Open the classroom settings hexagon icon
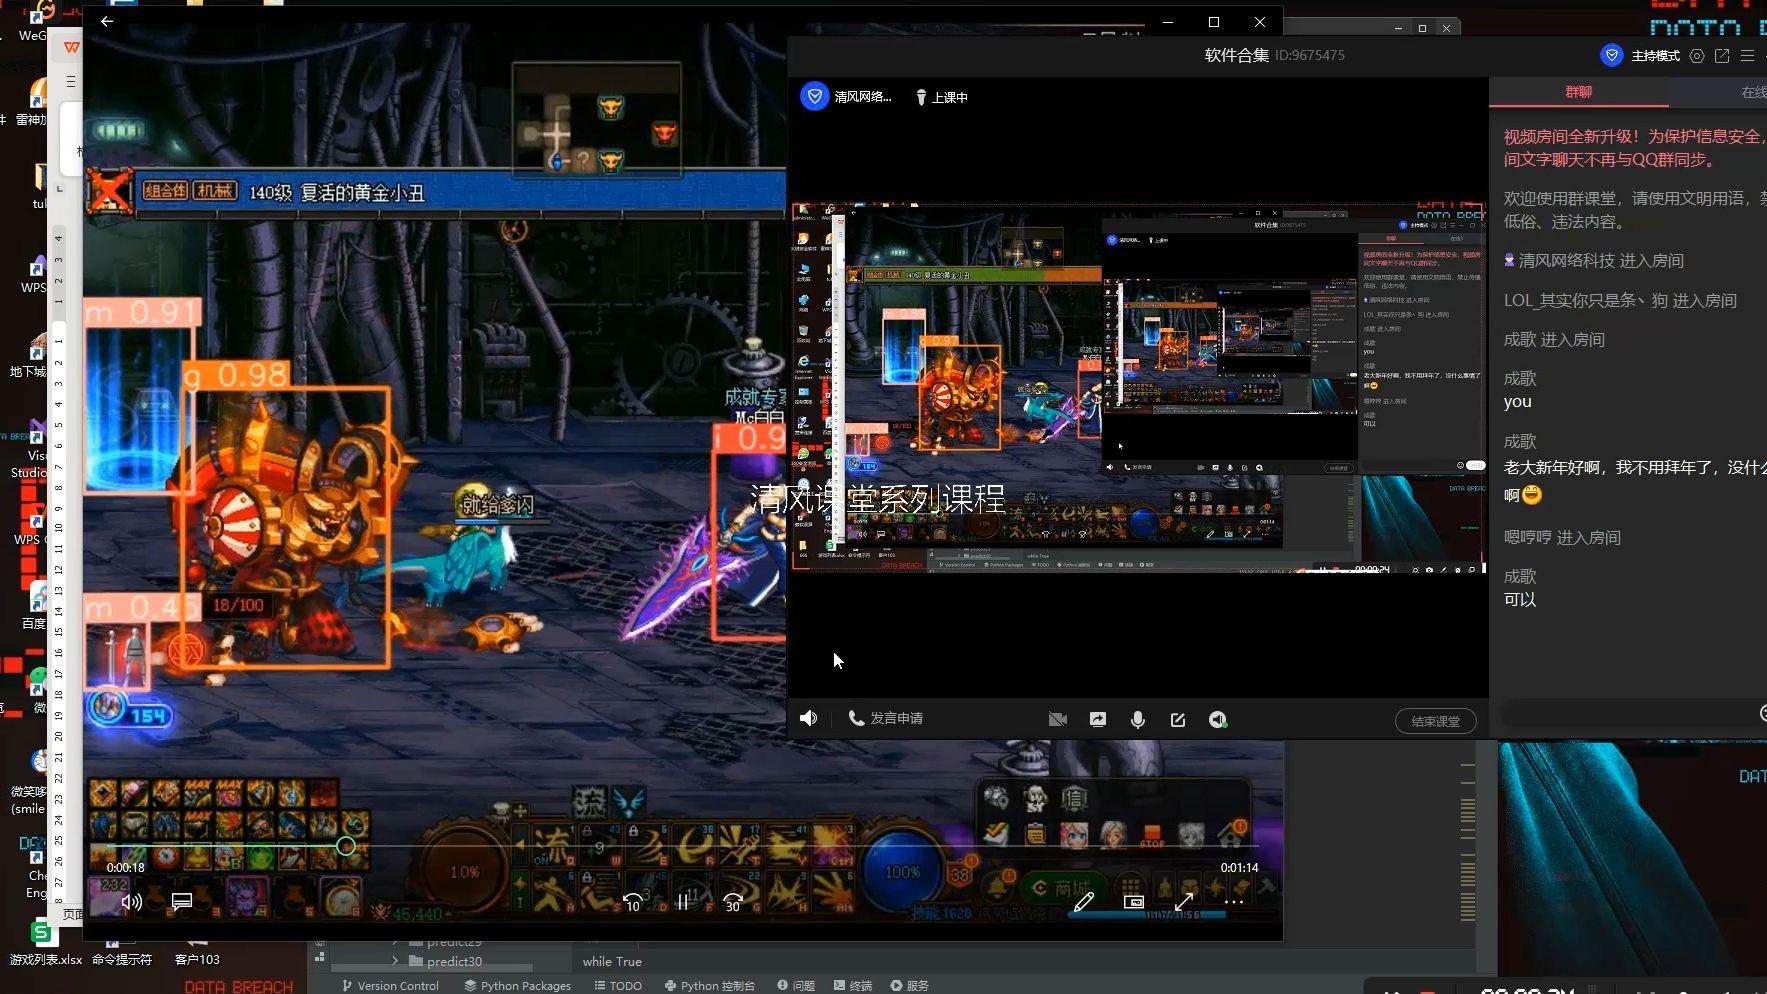Image resolution: width=1767 pixels, height=994 pixels. point(1696,56)
